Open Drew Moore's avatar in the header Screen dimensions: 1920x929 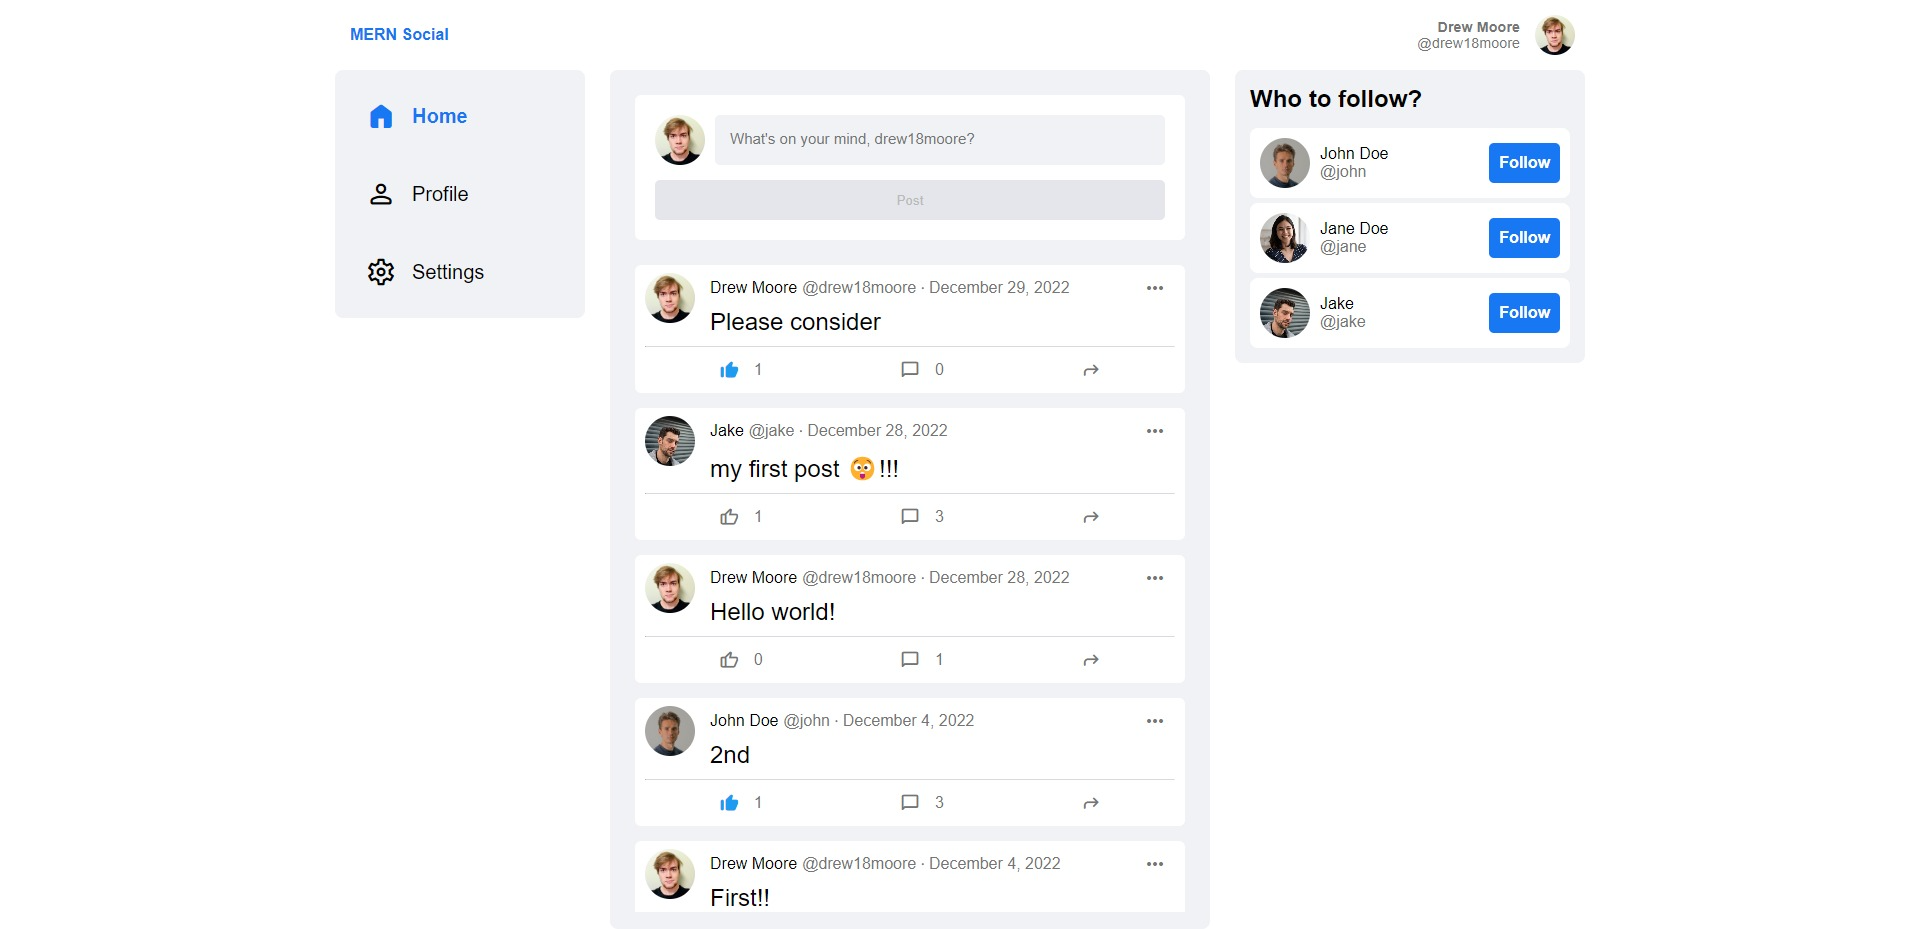pyautogui.click(x=1555, y=35)
